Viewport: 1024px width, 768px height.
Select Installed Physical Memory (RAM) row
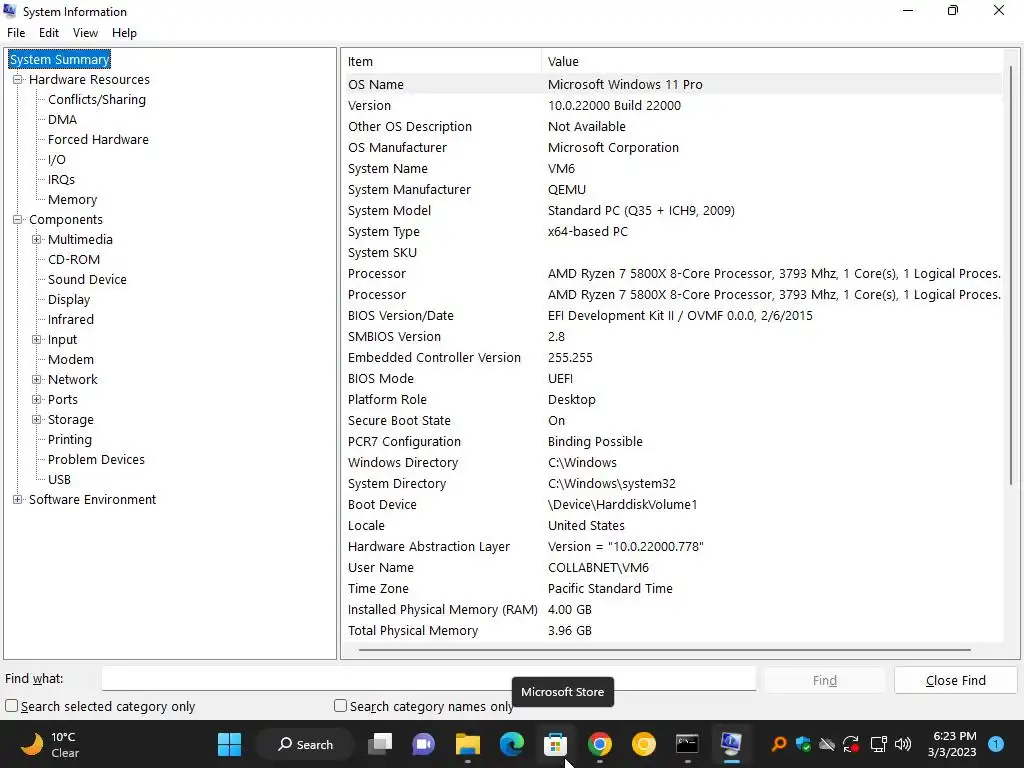pos(673,609)
